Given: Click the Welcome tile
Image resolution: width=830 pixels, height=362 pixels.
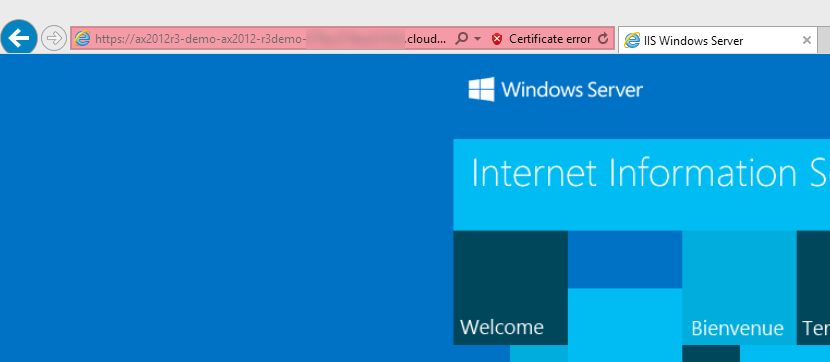Looking at the screenshot, I should pos(510,287).
